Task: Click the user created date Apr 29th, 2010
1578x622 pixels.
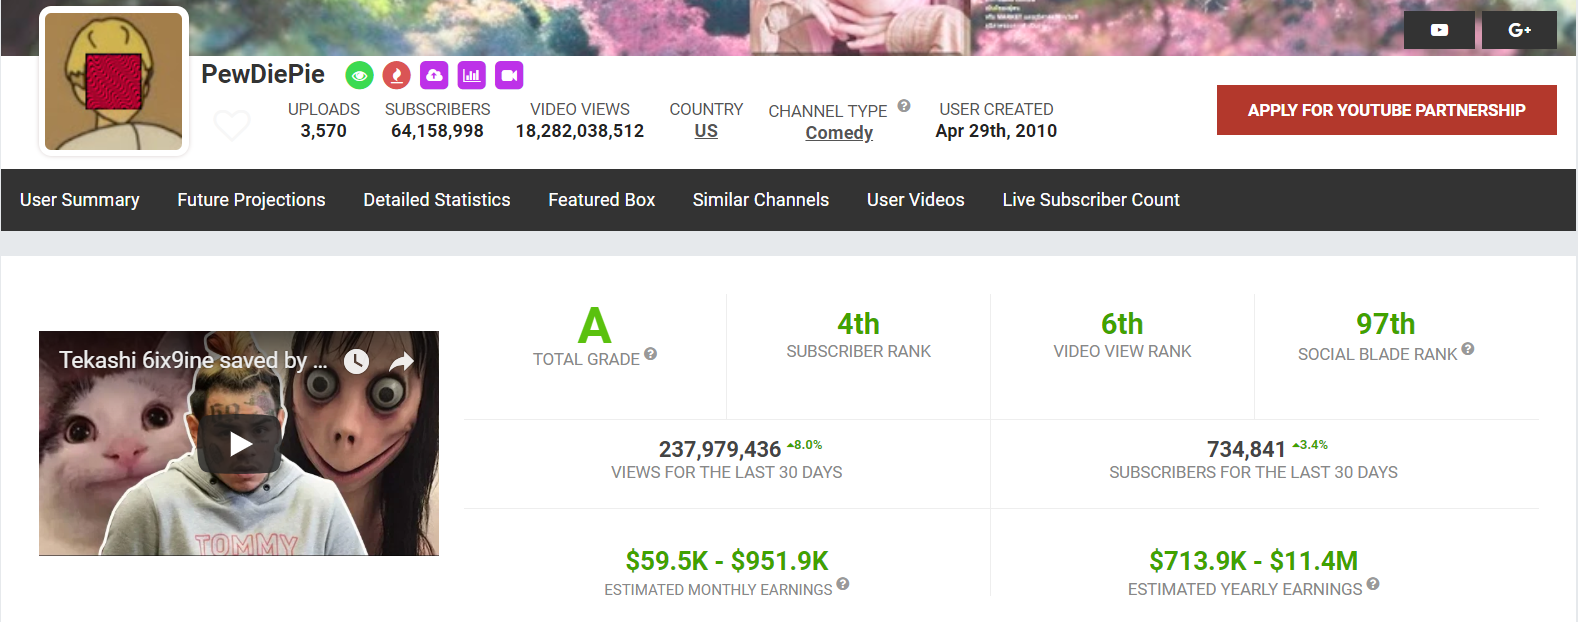Action: click(996, 131)
